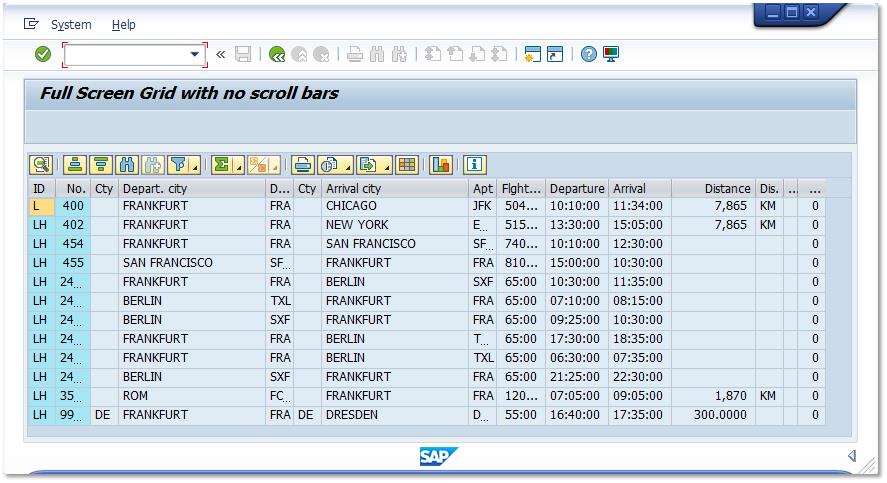Click the Print icon in grid toolbar
The image size is (887, 483).
tap(303, 165)
